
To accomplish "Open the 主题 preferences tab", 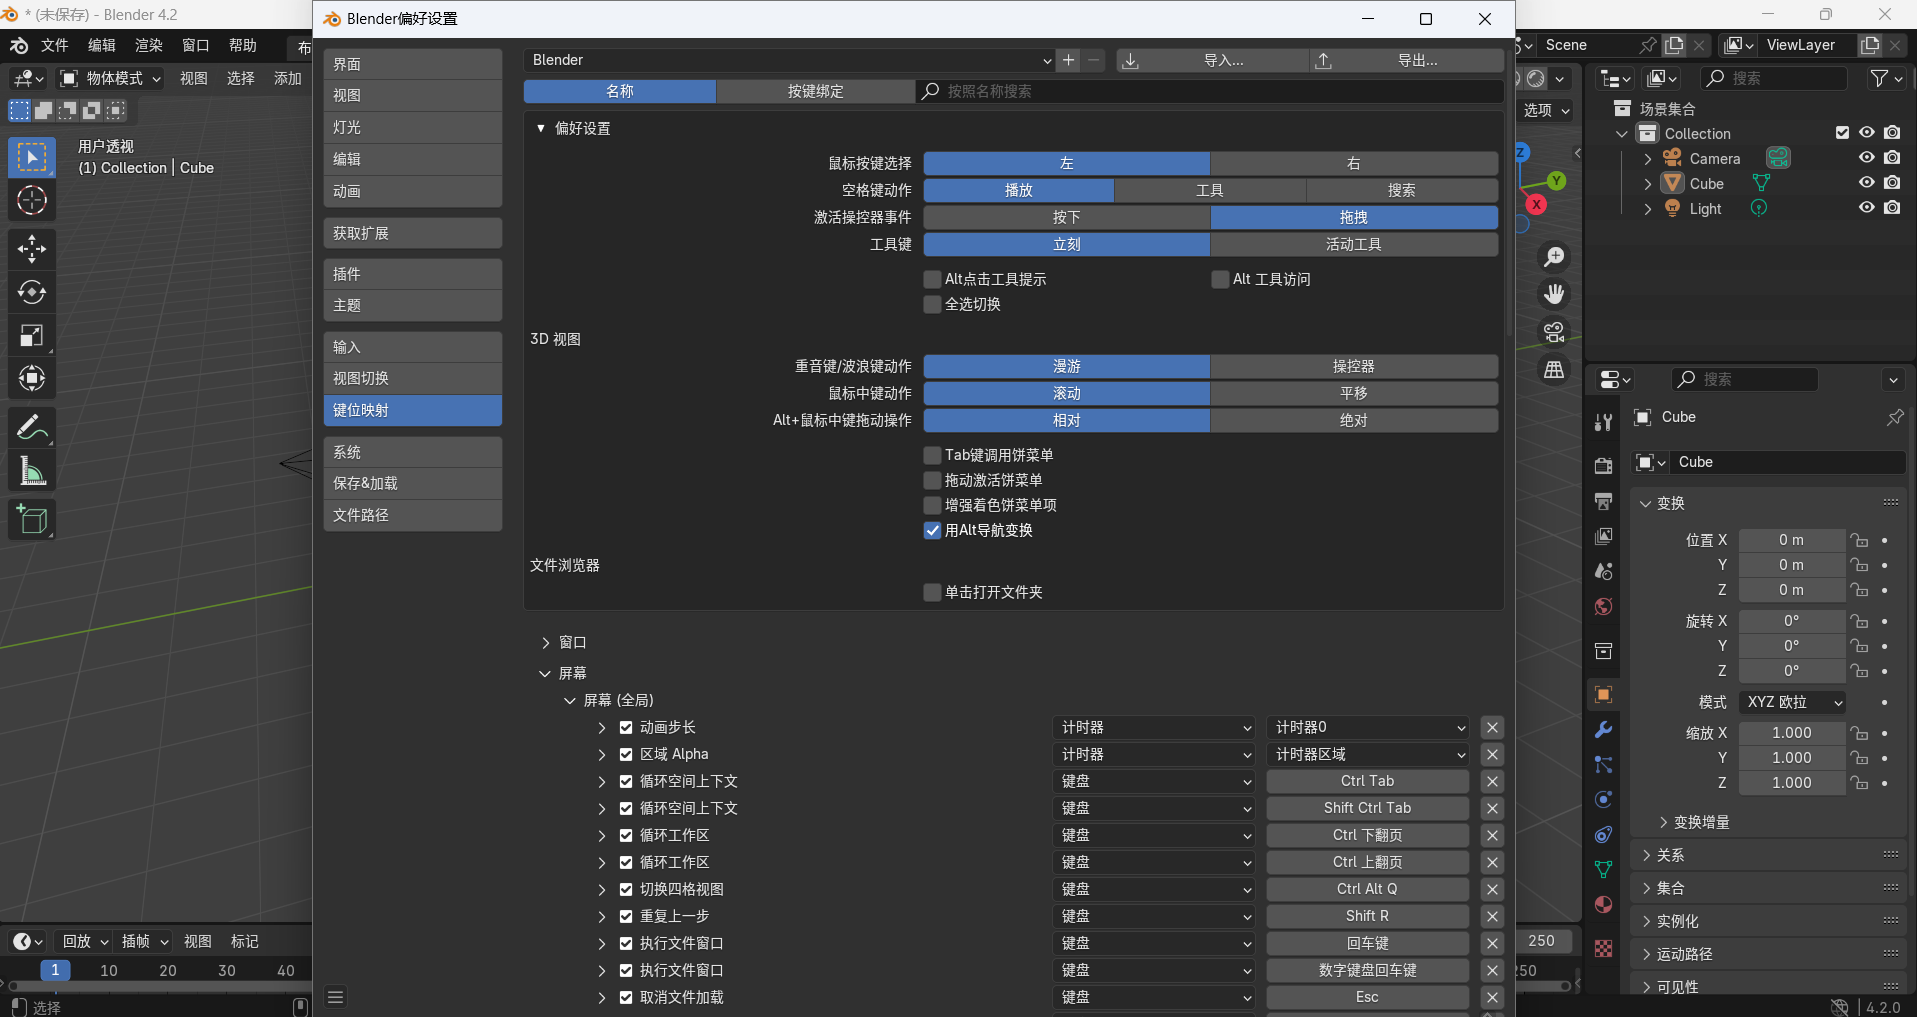I will point(412,305).
